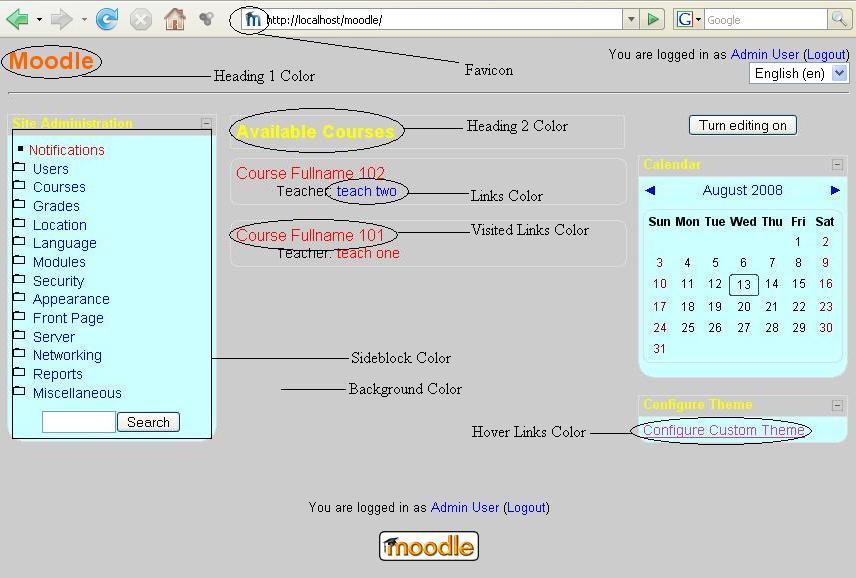
Task: Click the browser Back arrow button
Action: pyautogui.click(x=17, y=19)
